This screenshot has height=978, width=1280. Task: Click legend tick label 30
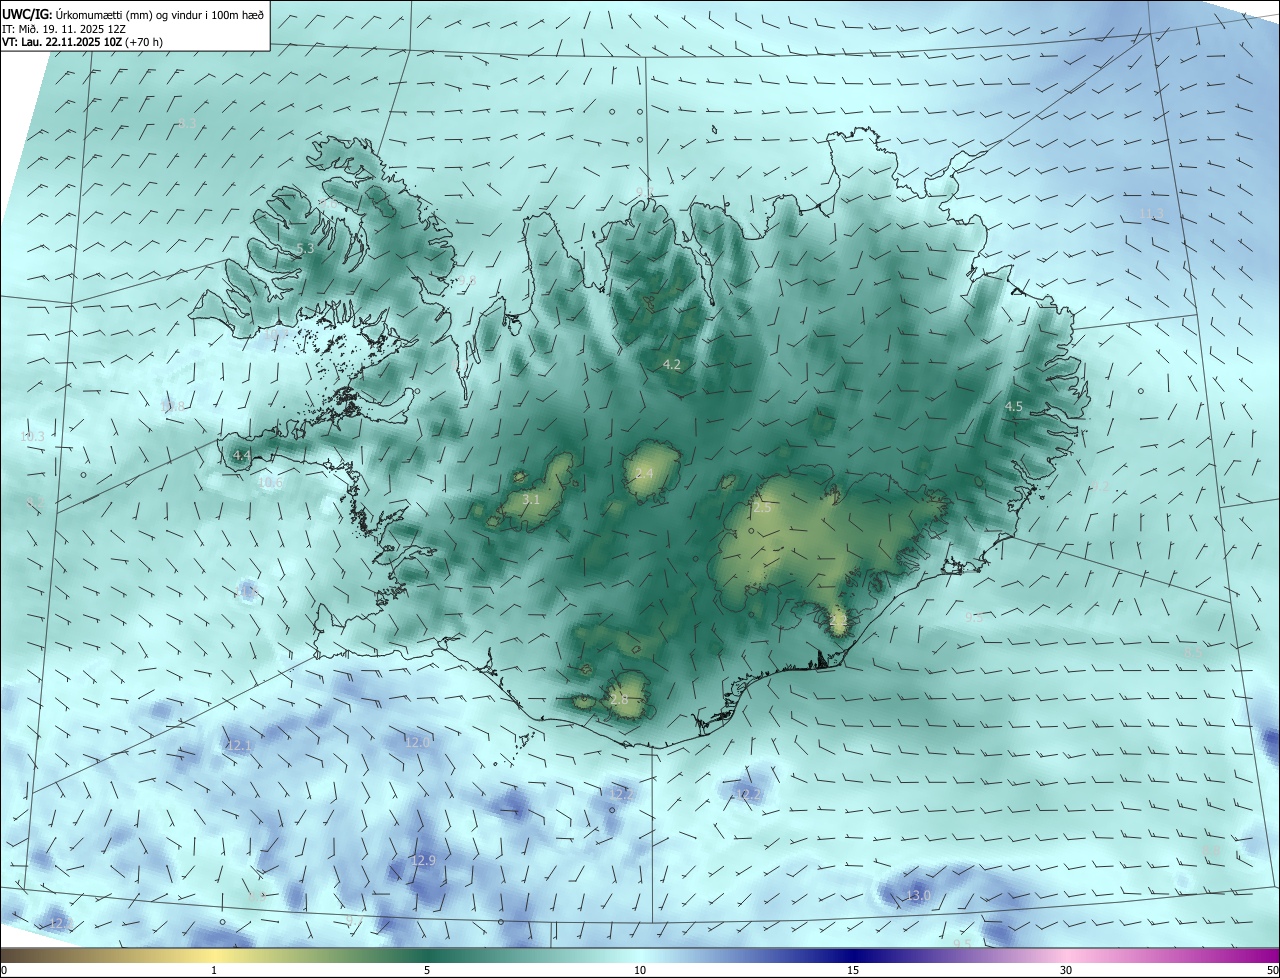click(1066, 970)
